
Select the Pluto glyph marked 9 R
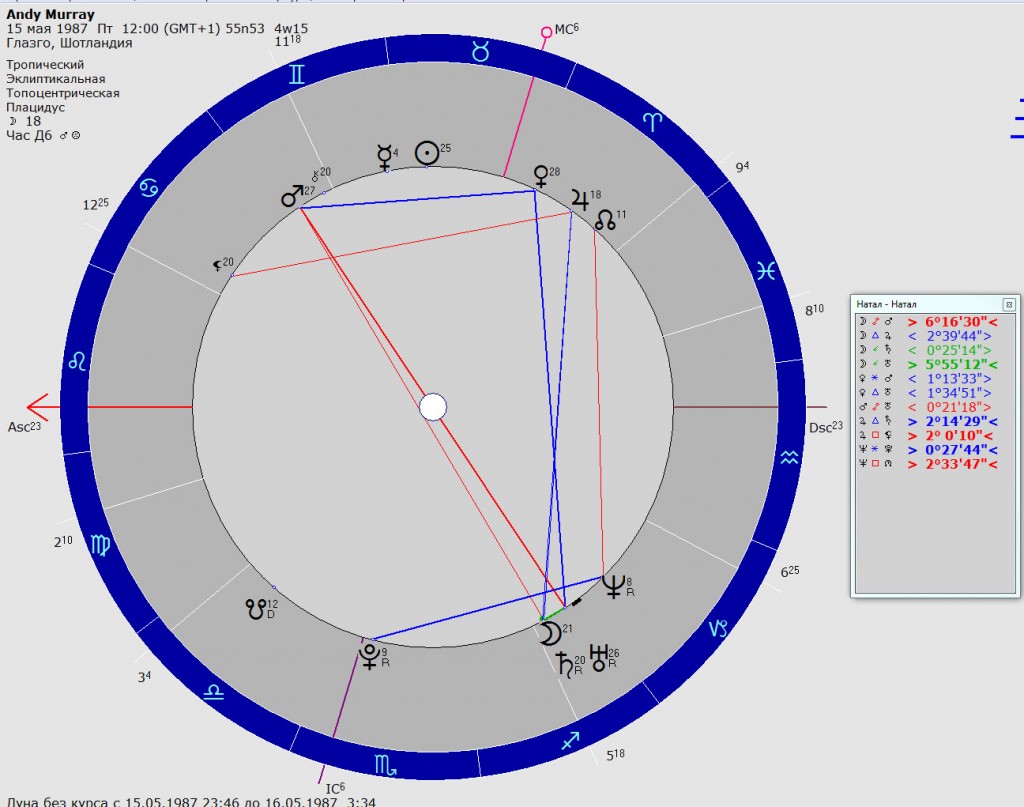click(x=370, y=656)
